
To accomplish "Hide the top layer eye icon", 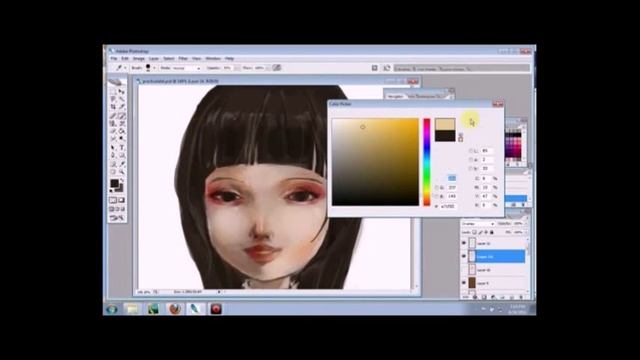I will [464, 243].
